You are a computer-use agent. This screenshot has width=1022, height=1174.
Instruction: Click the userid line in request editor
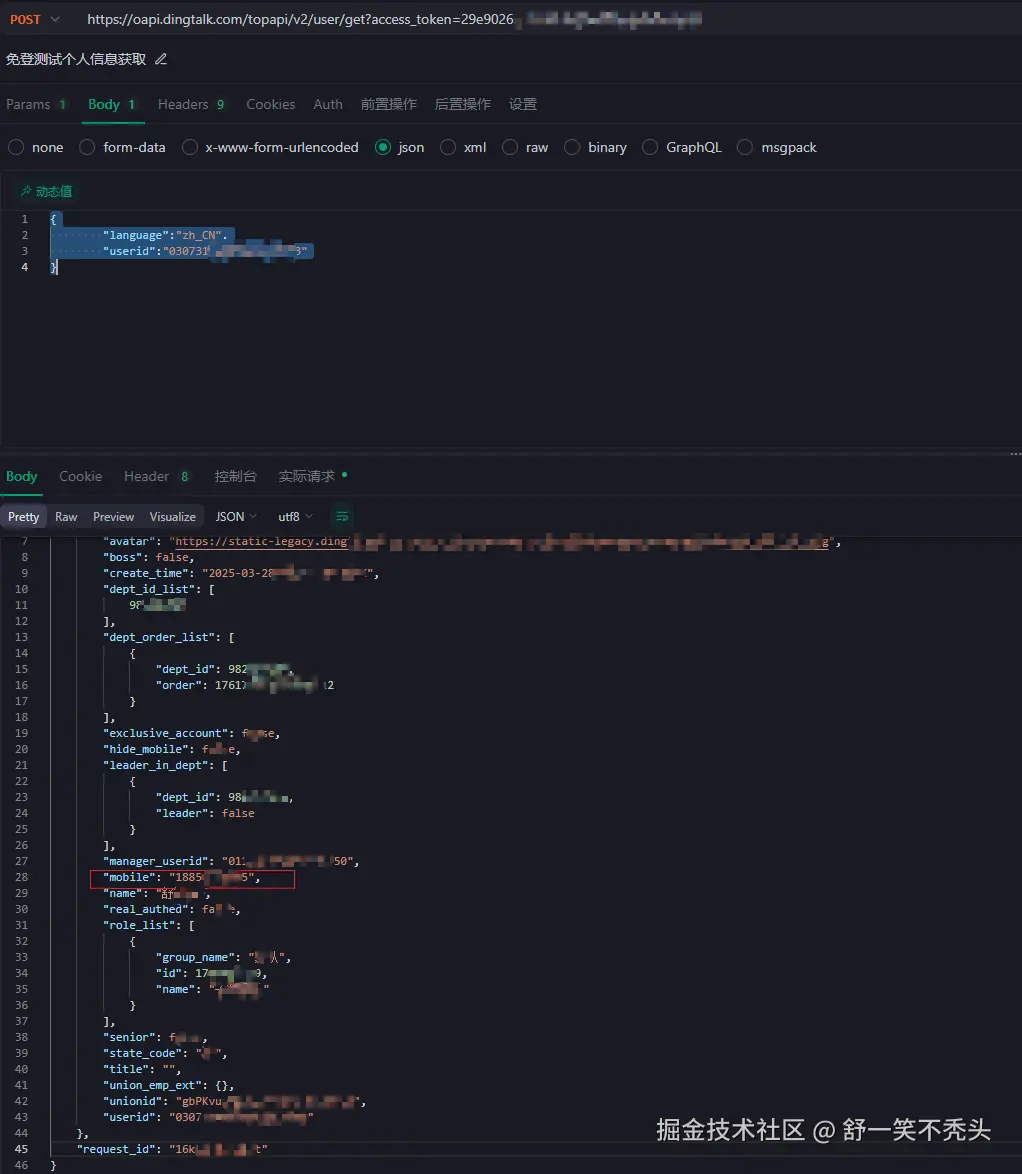pos(205,251)
